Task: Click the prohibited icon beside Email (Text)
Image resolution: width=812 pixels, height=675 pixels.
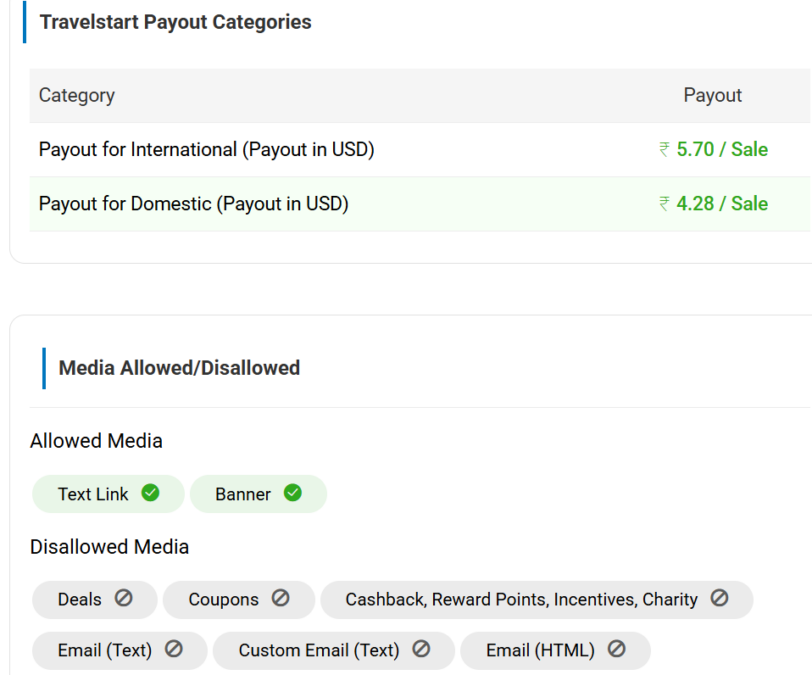Action: coord(173,649)
